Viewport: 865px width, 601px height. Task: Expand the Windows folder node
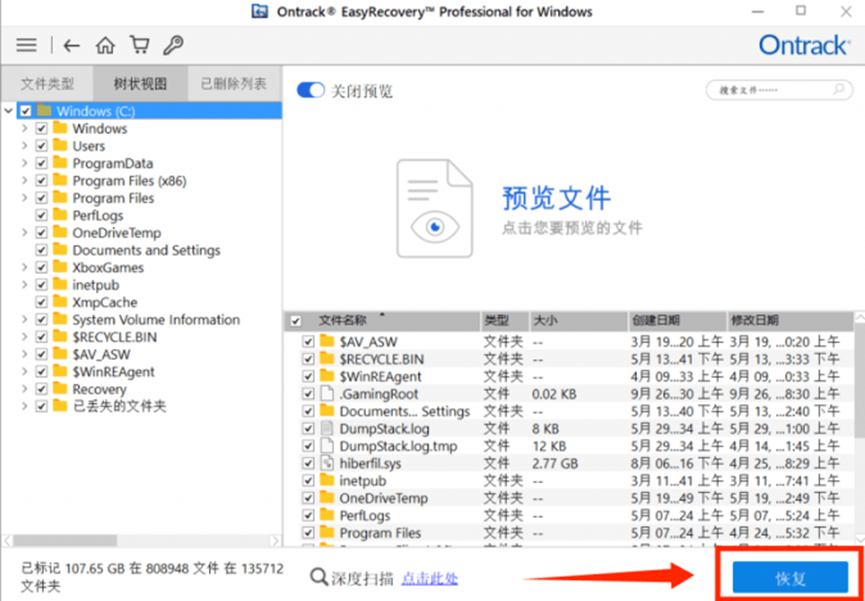point(24,129)
